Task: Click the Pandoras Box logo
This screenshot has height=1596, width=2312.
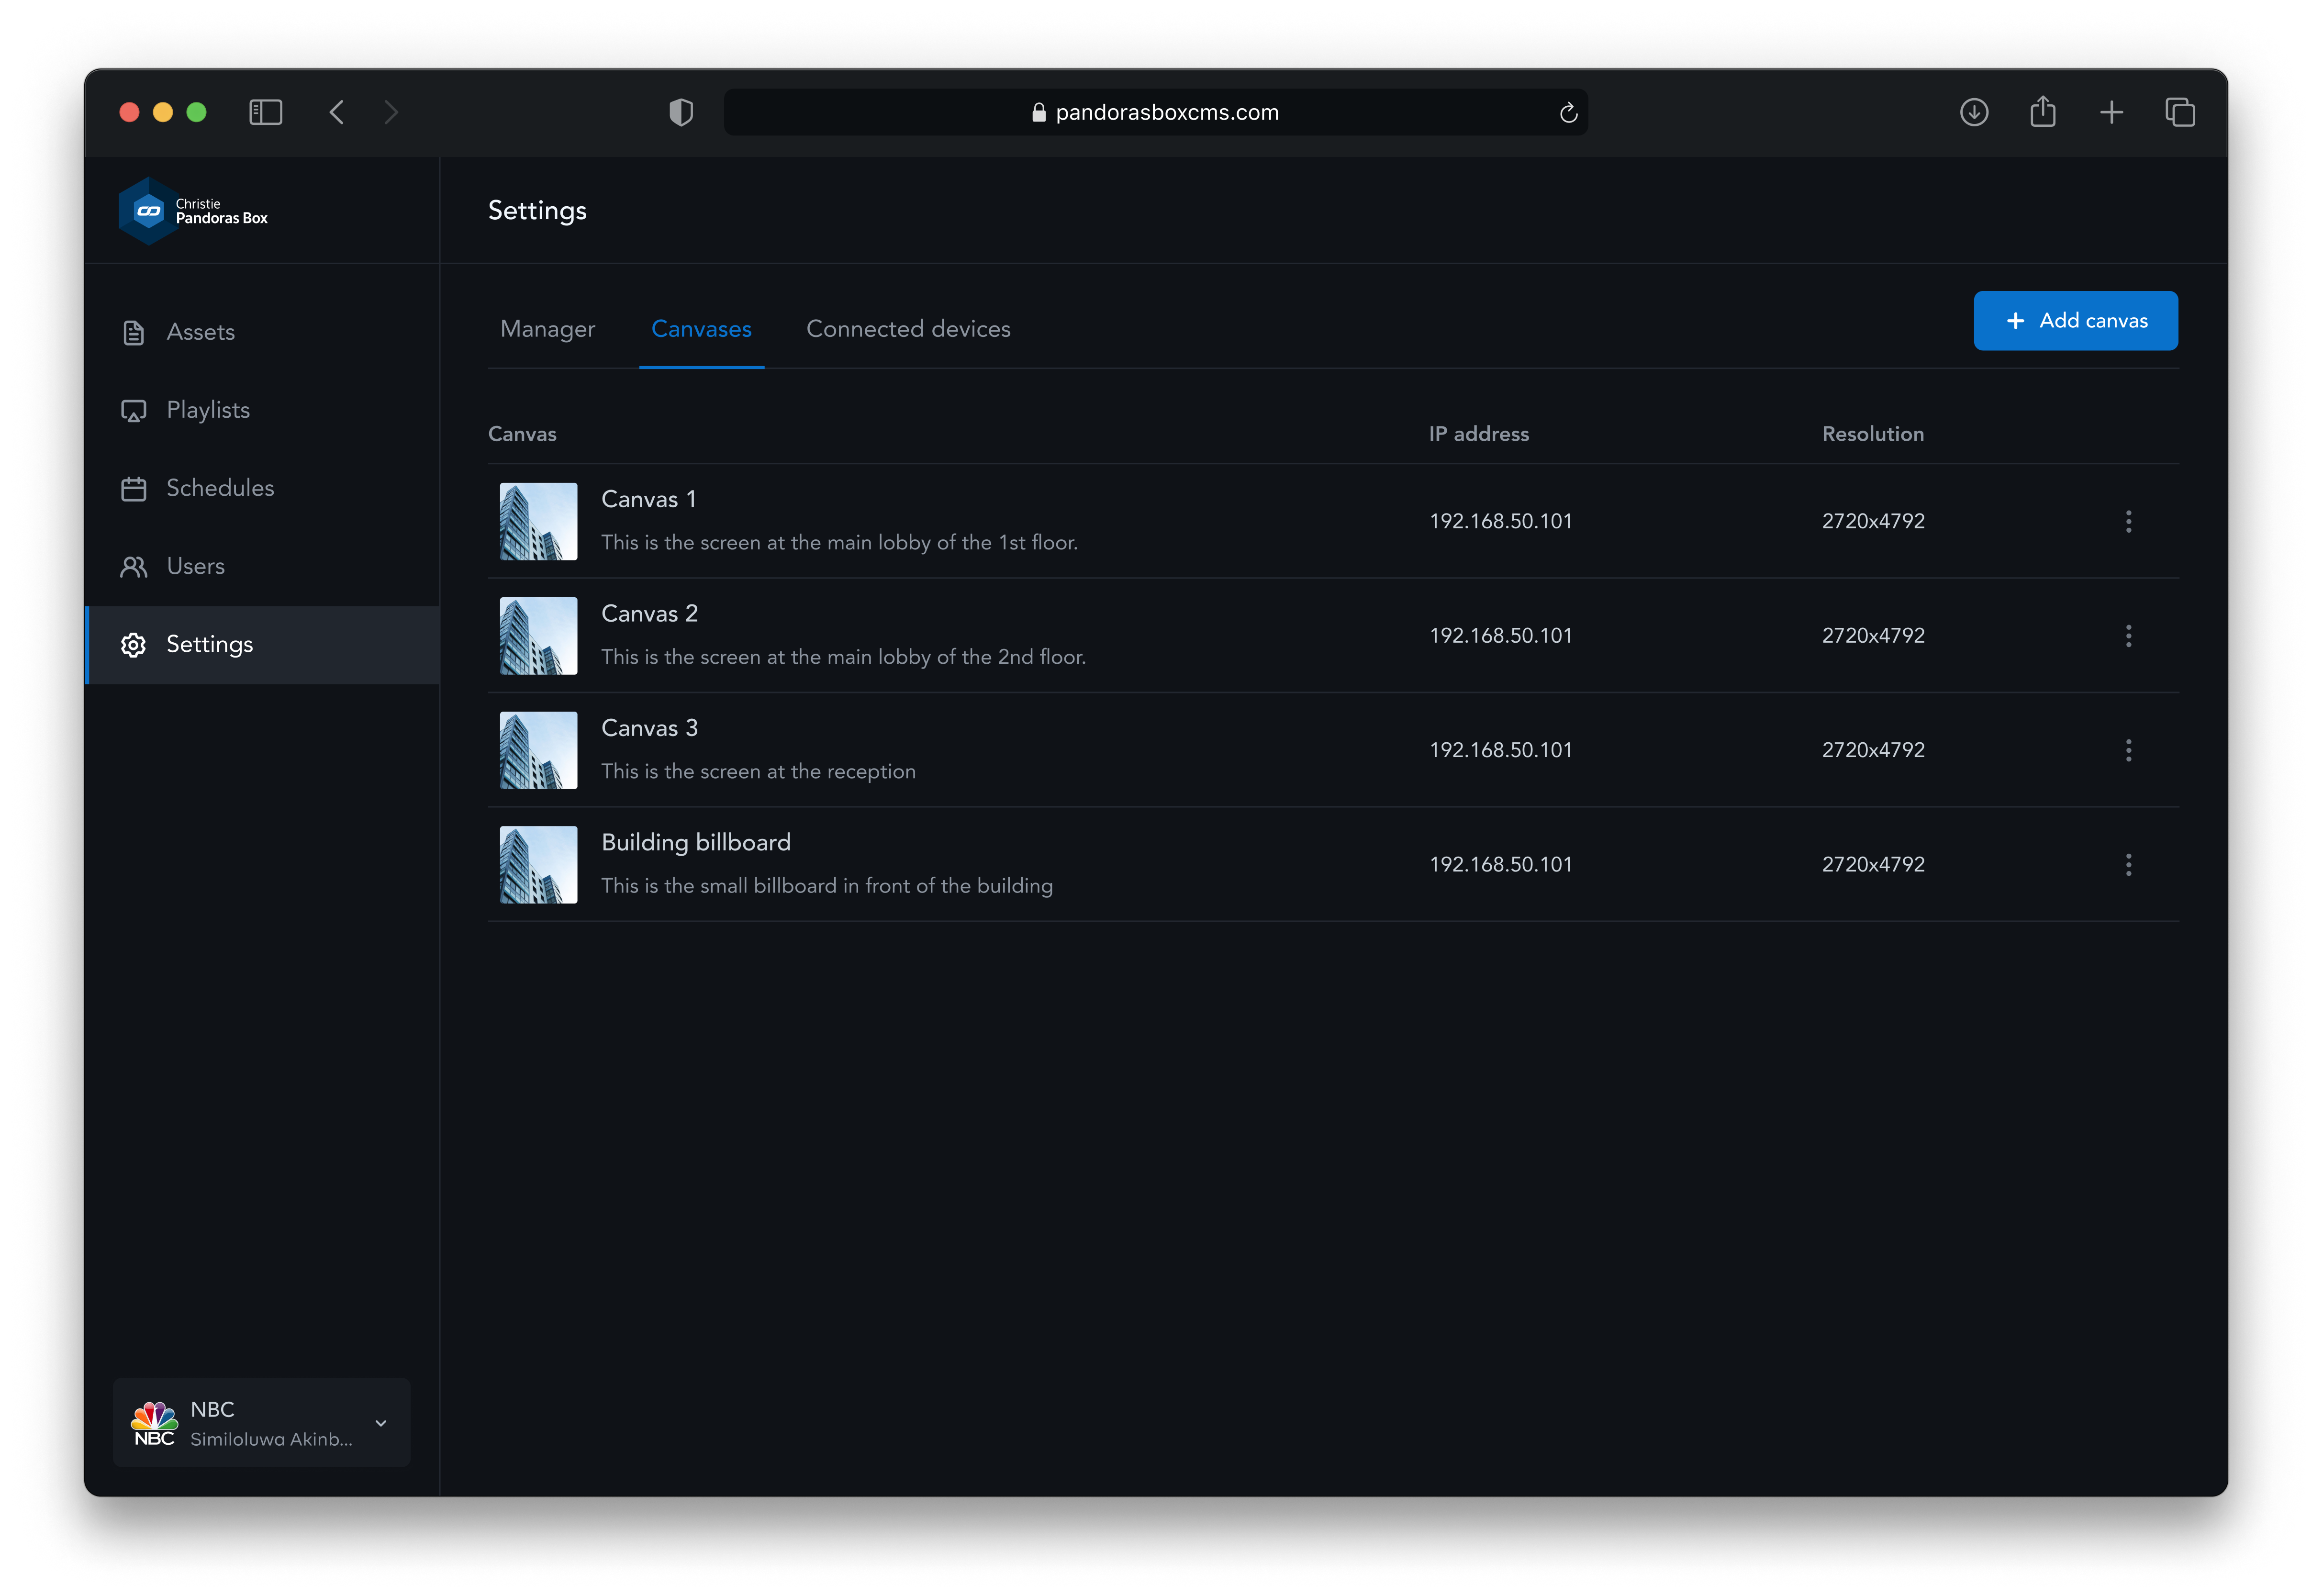Action: pyautogui.click(x=149, y=211)
